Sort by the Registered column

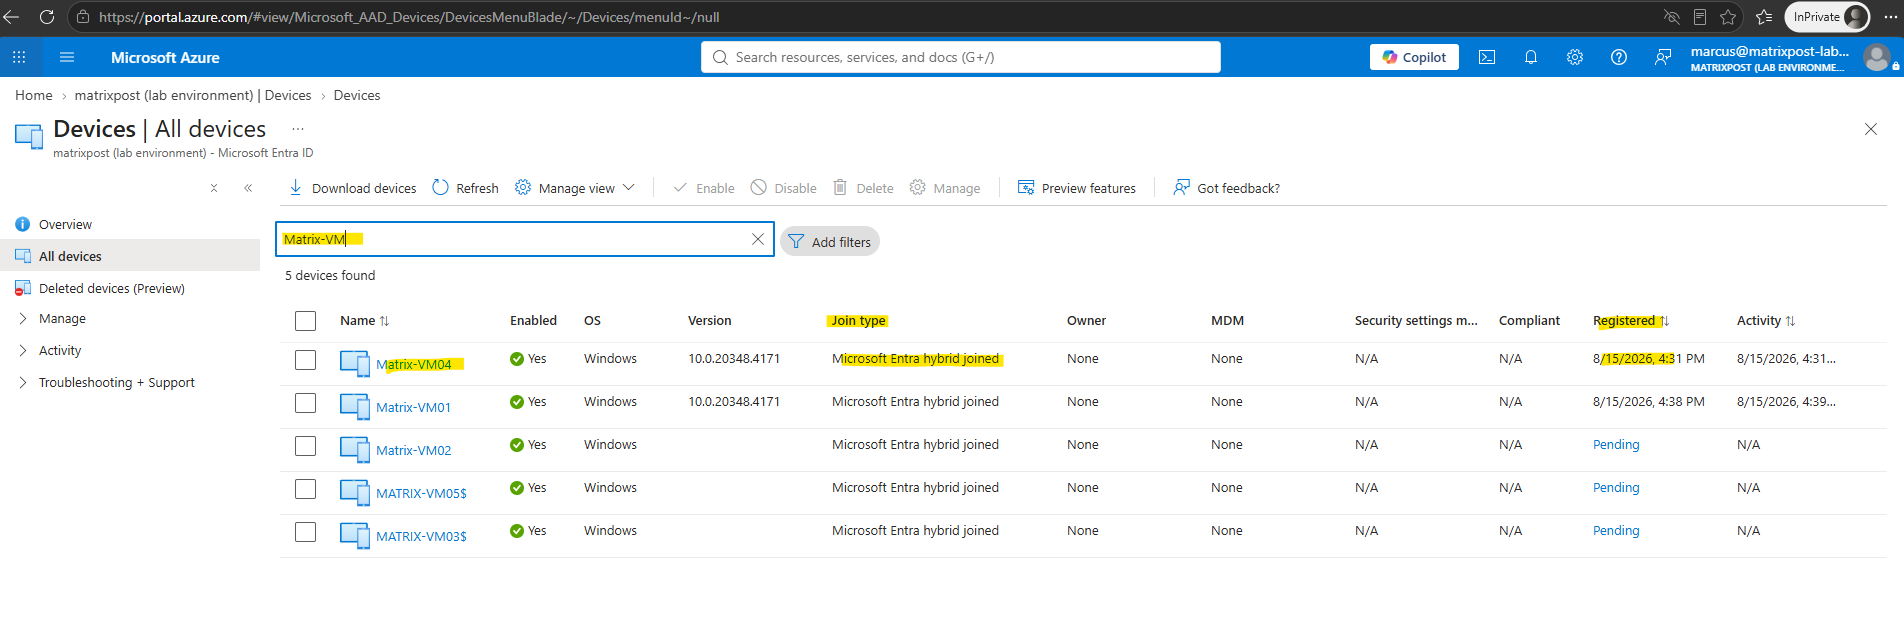[x=1631, y=321]
